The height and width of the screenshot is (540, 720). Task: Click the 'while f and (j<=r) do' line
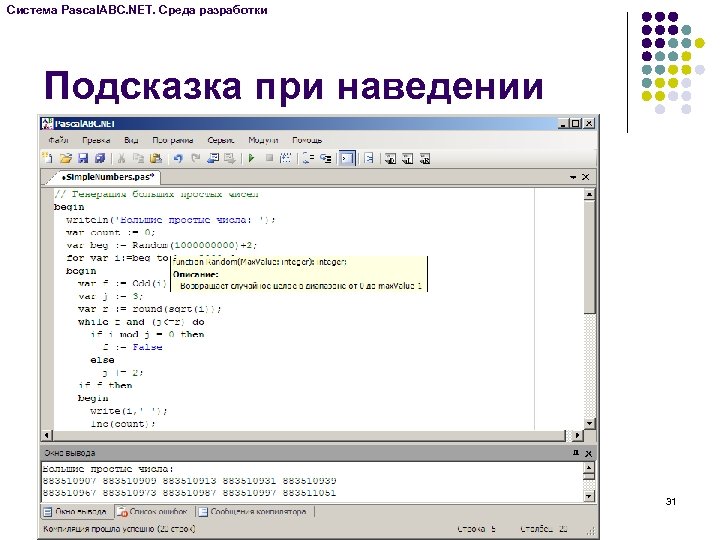(141, 321)
